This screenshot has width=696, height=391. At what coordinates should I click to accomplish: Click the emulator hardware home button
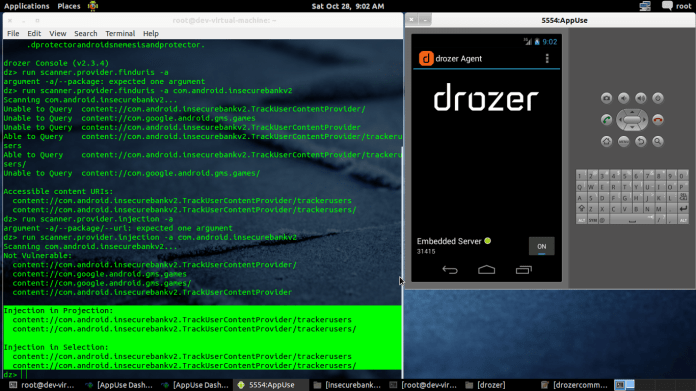[x=606, y=142]
